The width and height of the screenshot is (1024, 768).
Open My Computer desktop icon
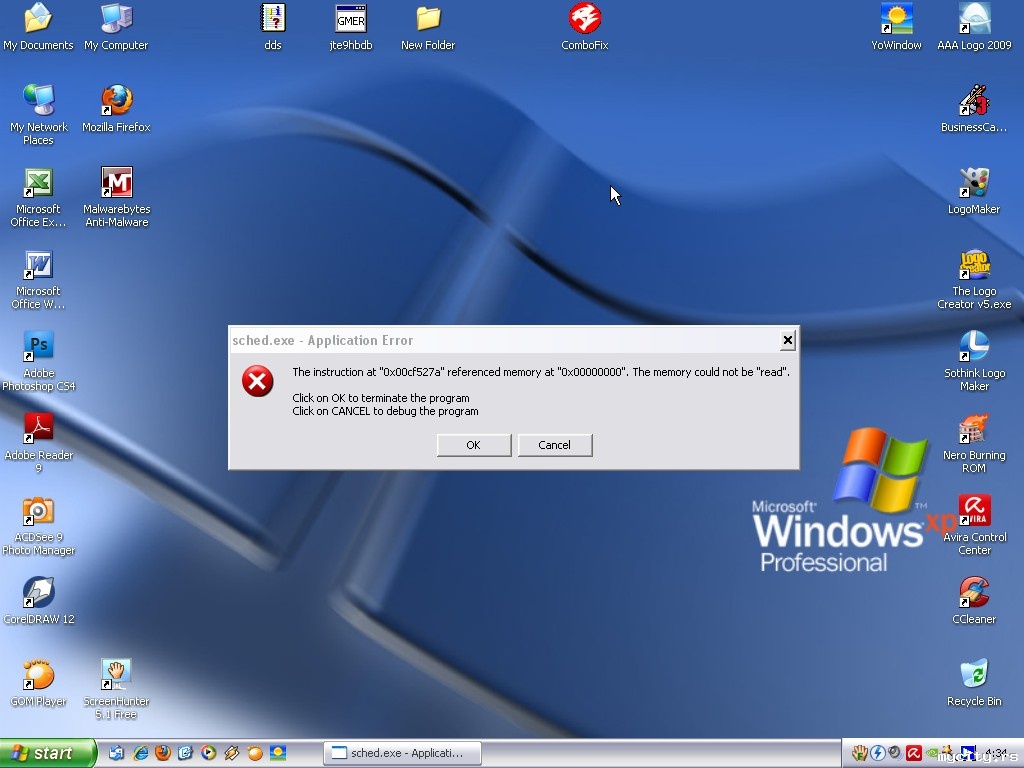116,27
